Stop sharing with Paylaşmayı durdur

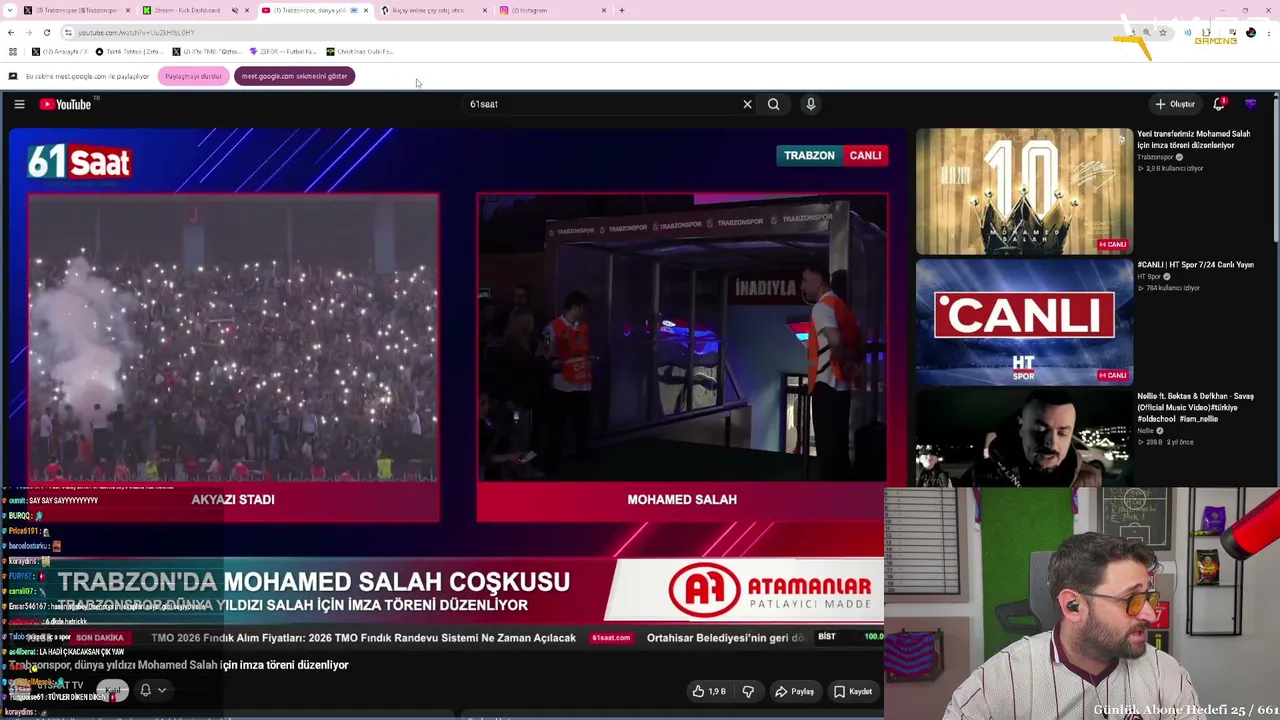[x=193, y=76]
